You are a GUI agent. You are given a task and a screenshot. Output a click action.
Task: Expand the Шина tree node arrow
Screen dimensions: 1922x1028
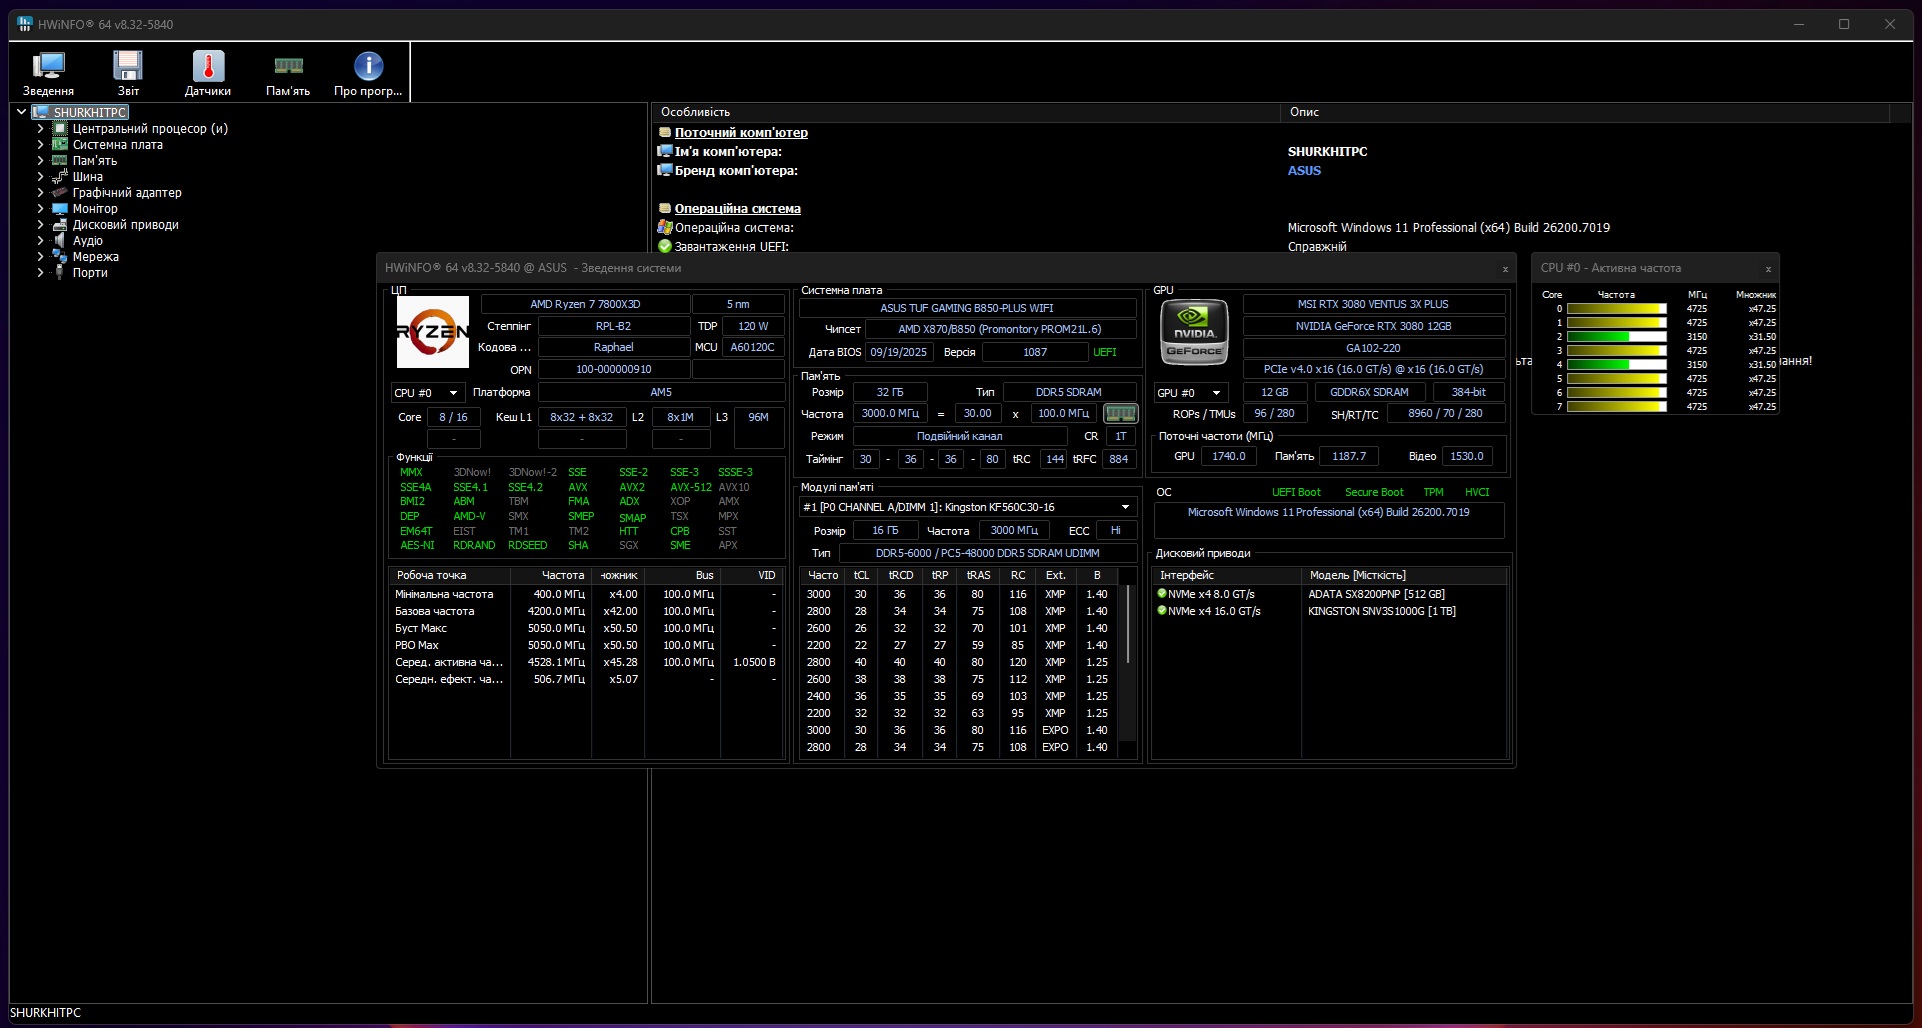[40, 176]
